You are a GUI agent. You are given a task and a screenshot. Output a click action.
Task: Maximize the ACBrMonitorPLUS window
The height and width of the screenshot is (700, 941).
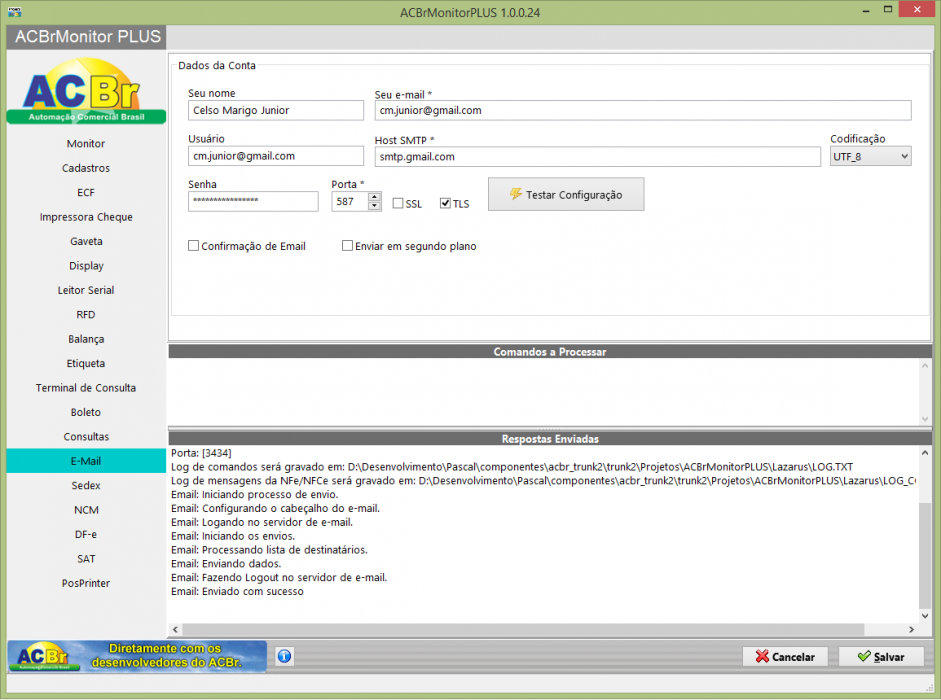click(888, 10)
